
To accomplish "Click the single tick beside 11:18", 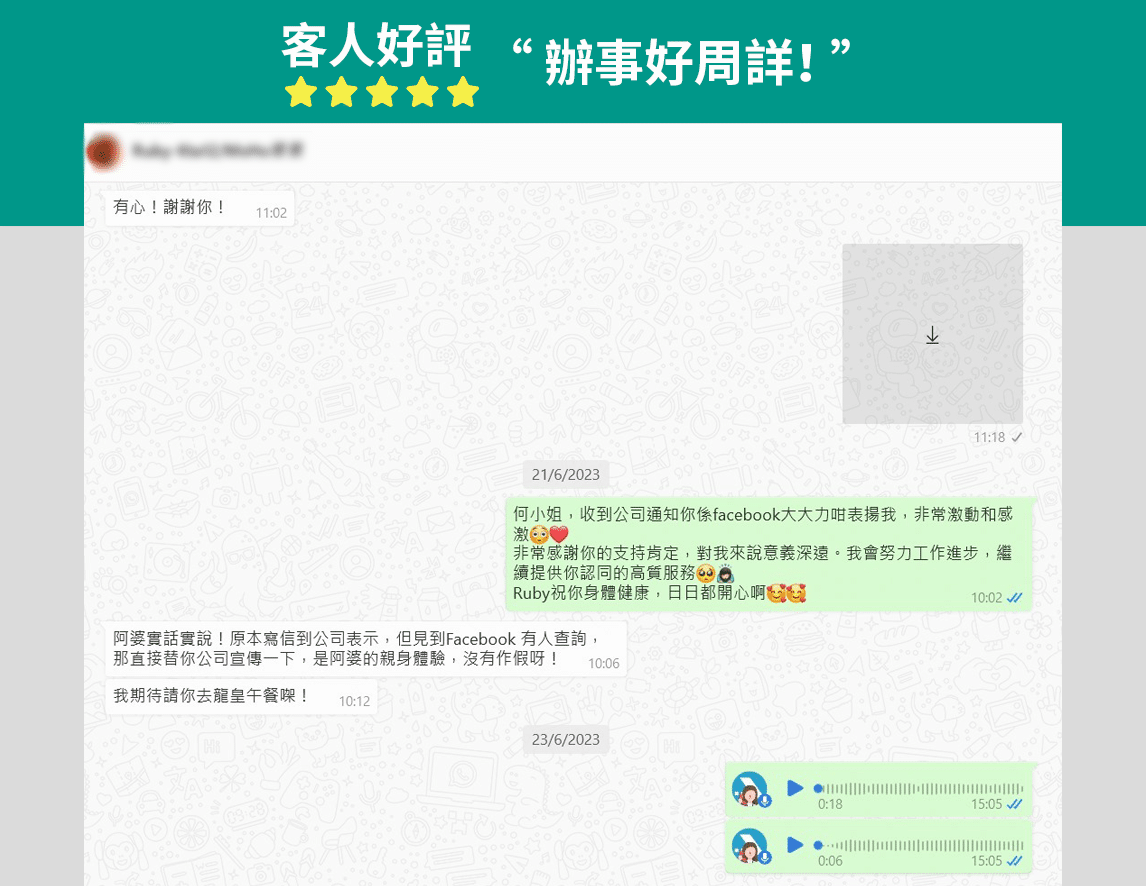I will pyautogui.click(x=1017, y=437).
